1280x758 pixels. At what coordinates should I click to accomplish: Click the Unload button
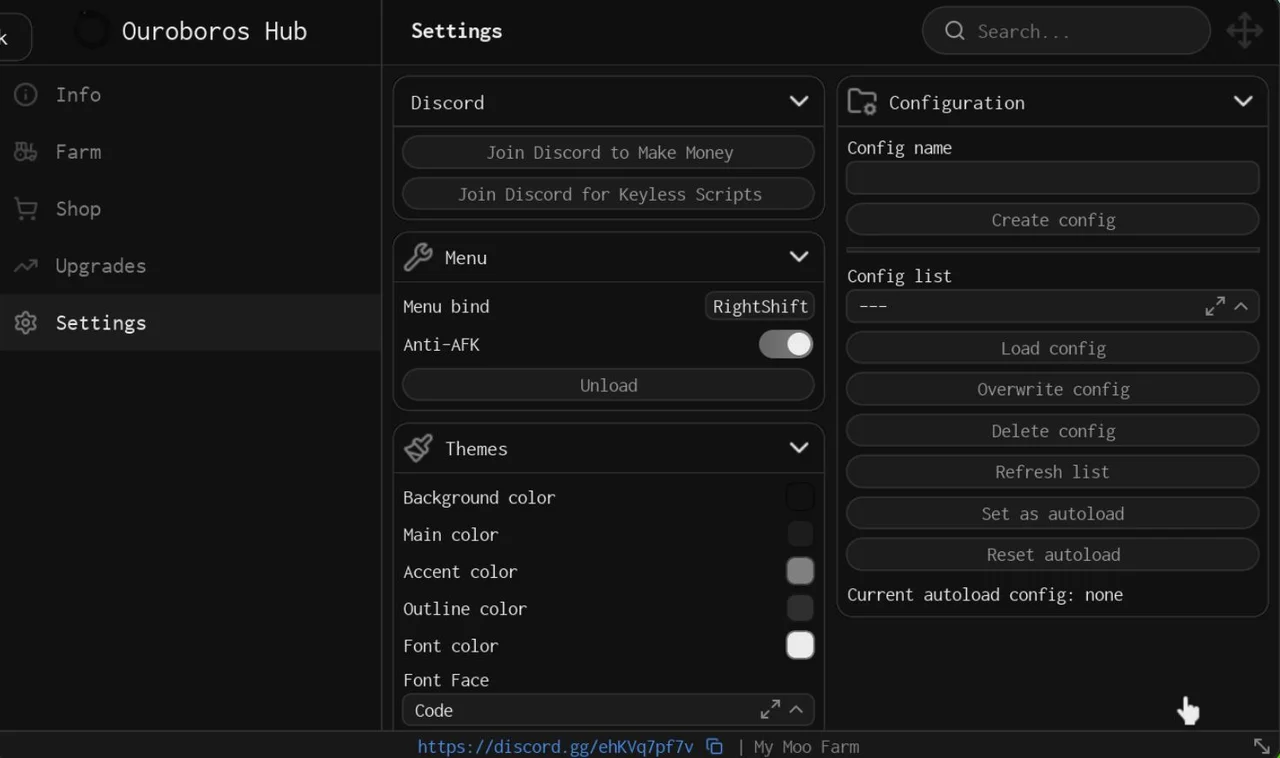click(x=608, y=385)
